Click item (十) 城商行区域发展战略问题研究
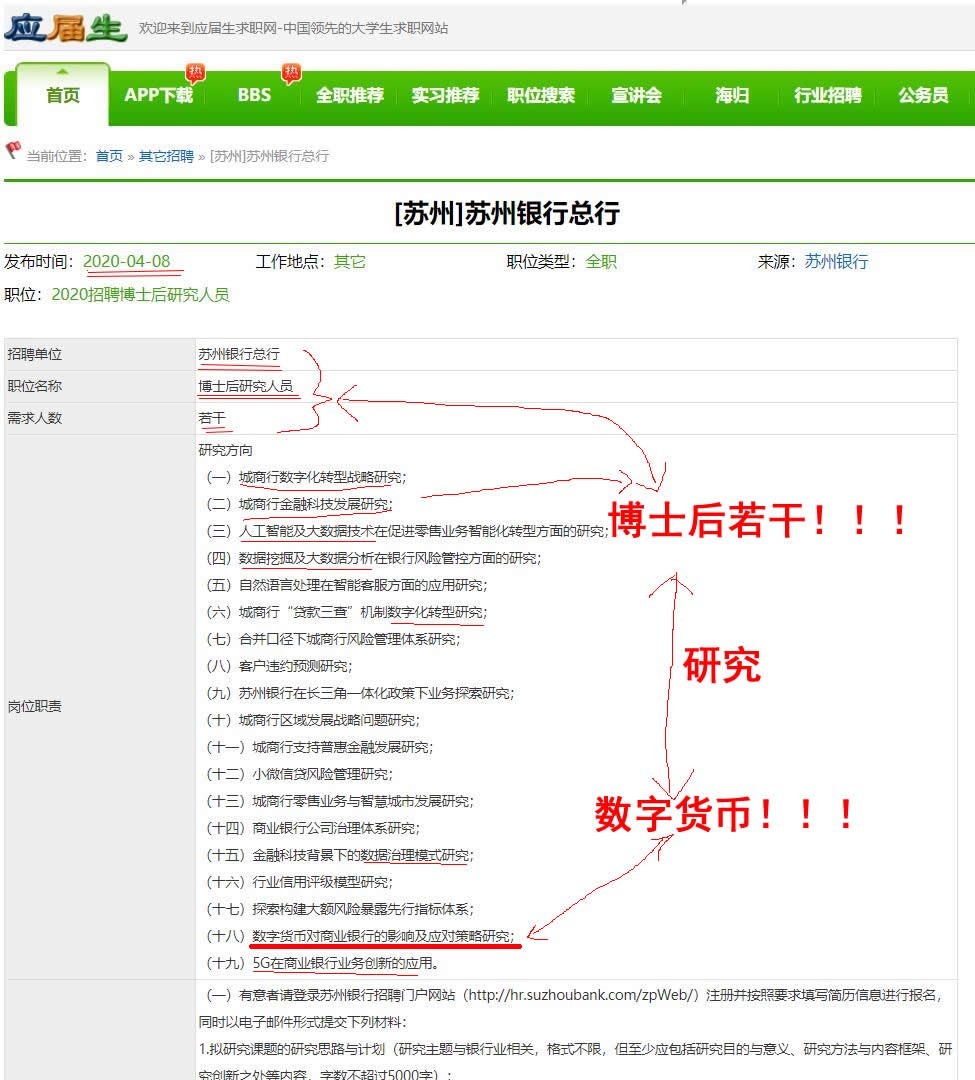This screenshot has width=975, height=1080. (313, 720)
